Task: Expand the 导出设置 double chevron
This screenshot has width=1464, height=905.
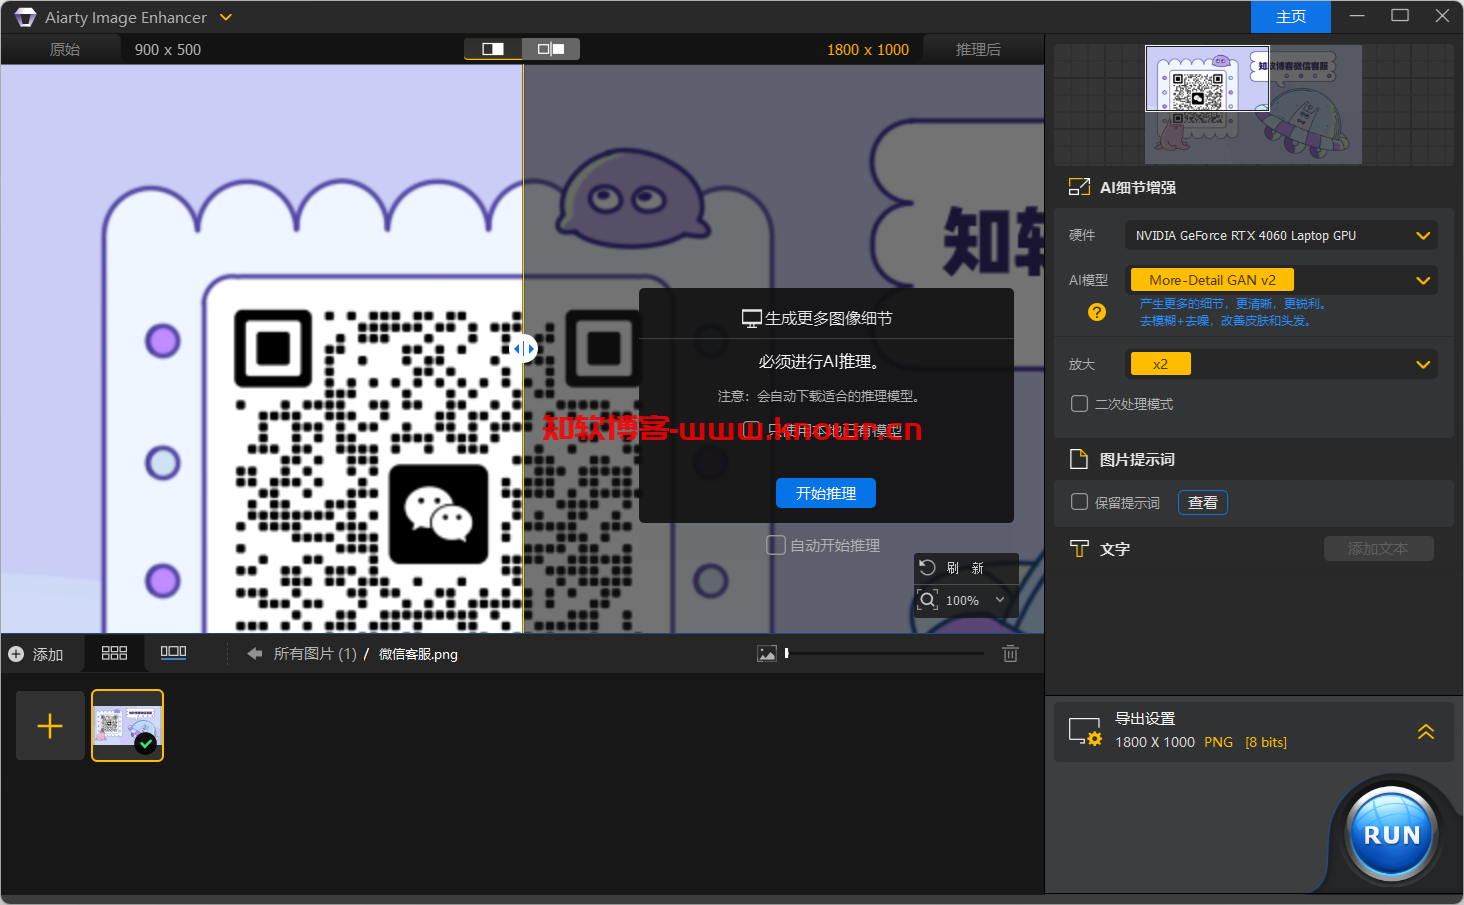Action: [1426, 732]
